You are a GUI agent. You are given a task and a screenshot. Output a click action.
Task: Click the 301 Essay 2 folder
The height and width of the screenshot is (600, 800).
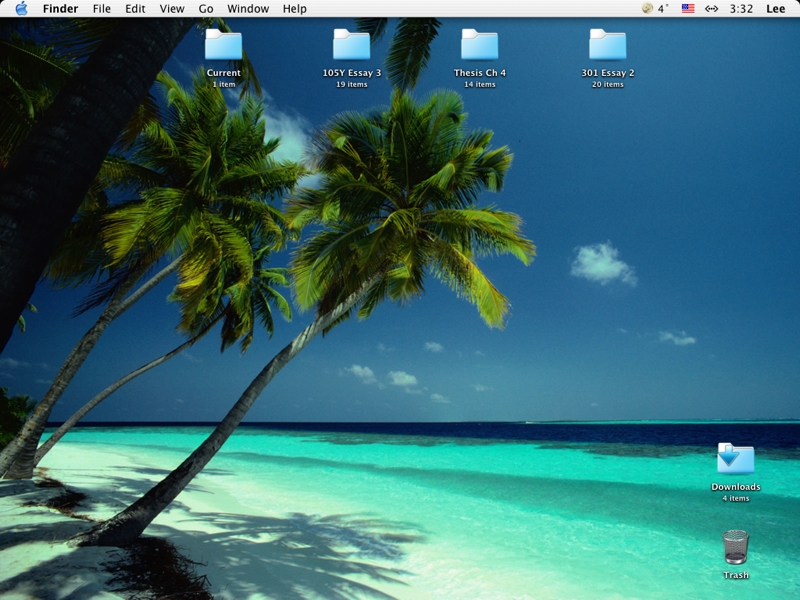coord(607,46)
